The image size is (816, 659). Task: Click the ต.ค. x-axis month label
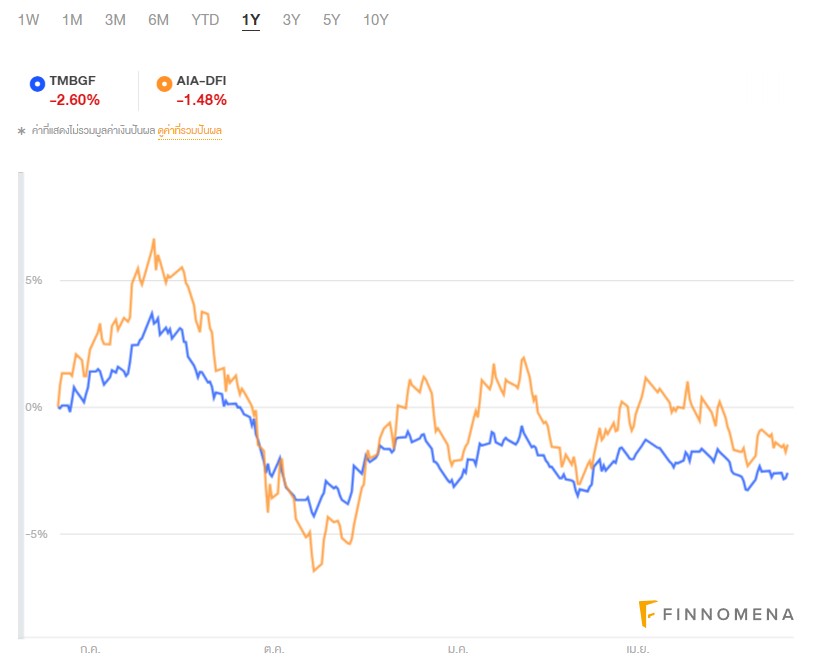[272, 649]
